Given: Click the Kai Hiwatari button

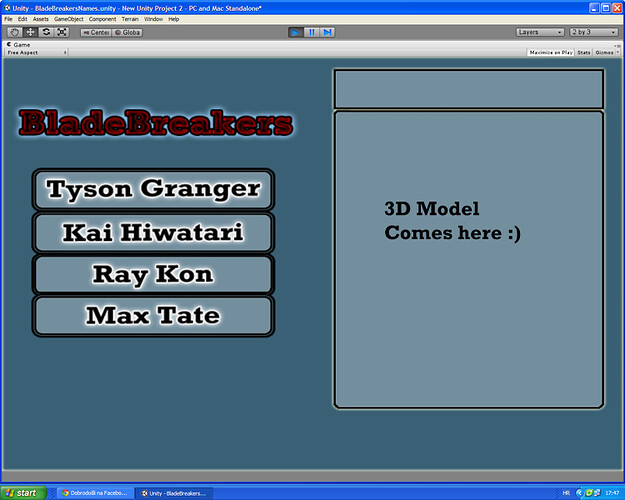Looking at the screenshot, I should [x=153, y=232].
